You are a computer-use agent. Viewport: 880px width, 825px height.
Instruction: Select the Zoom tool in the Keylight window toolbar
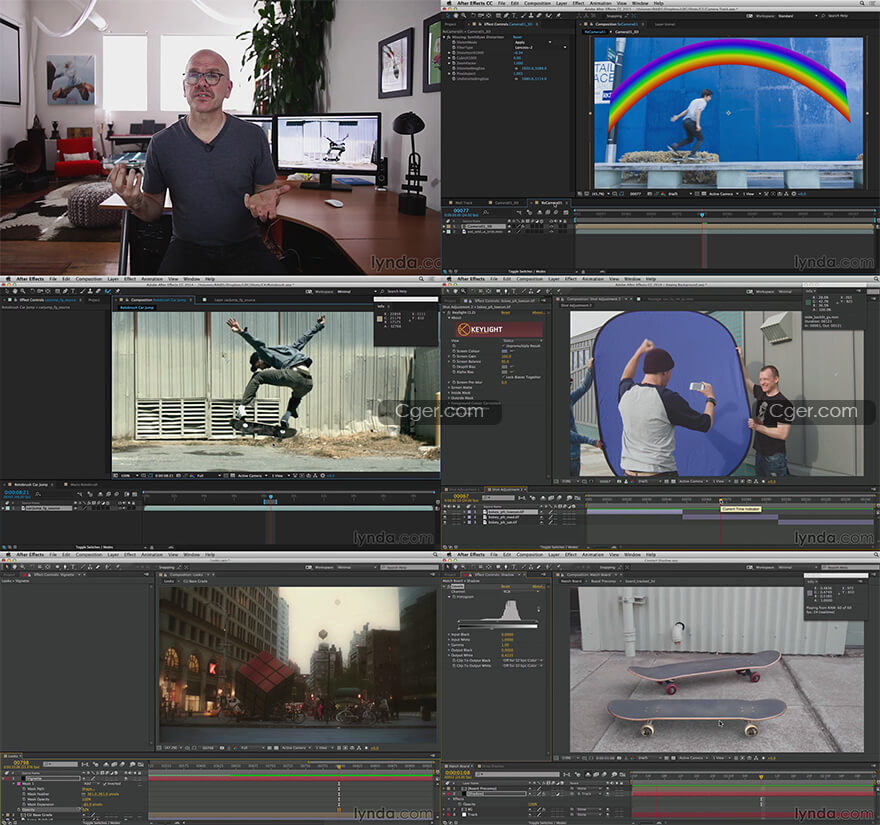[464, 291]
